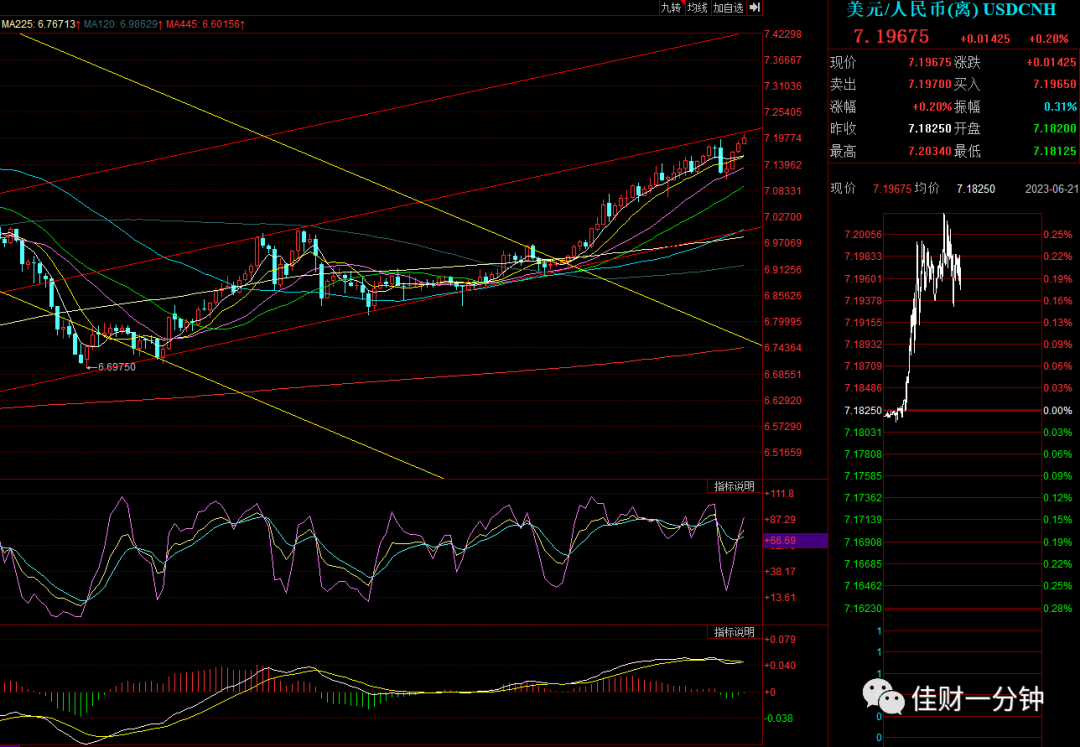Select the 美元/人民币 USDCNH title

coord(951,9)
